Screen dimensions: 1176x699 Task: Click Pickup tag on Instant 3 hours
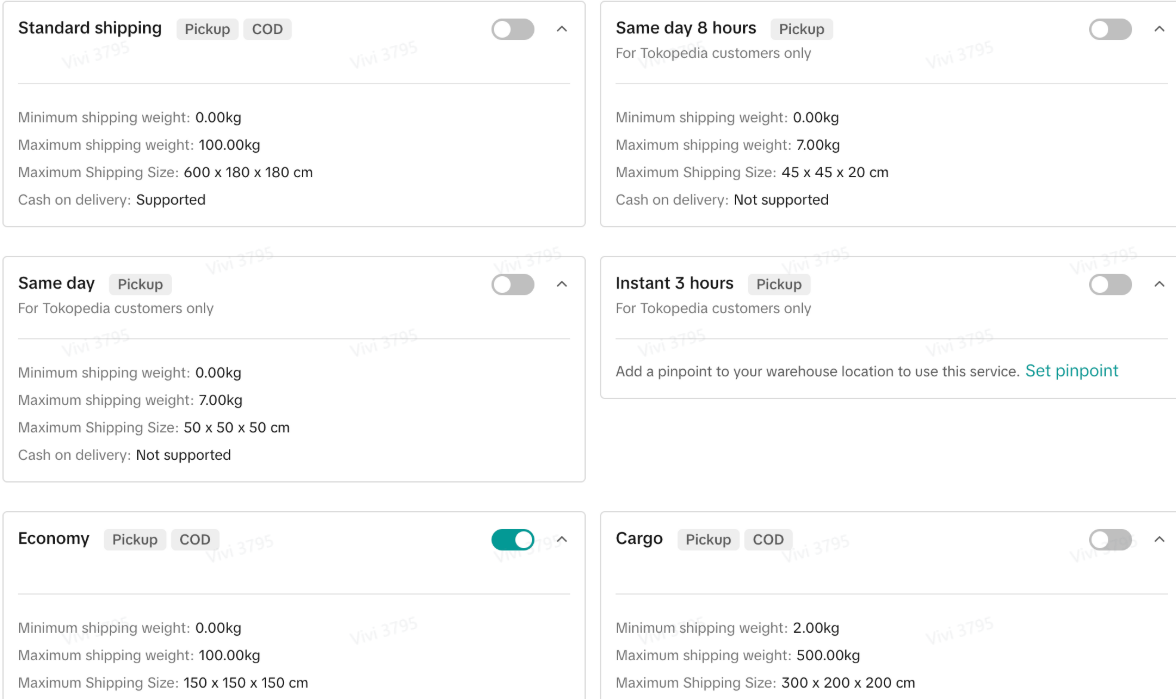pyautogui.click(x=779, y=284)
